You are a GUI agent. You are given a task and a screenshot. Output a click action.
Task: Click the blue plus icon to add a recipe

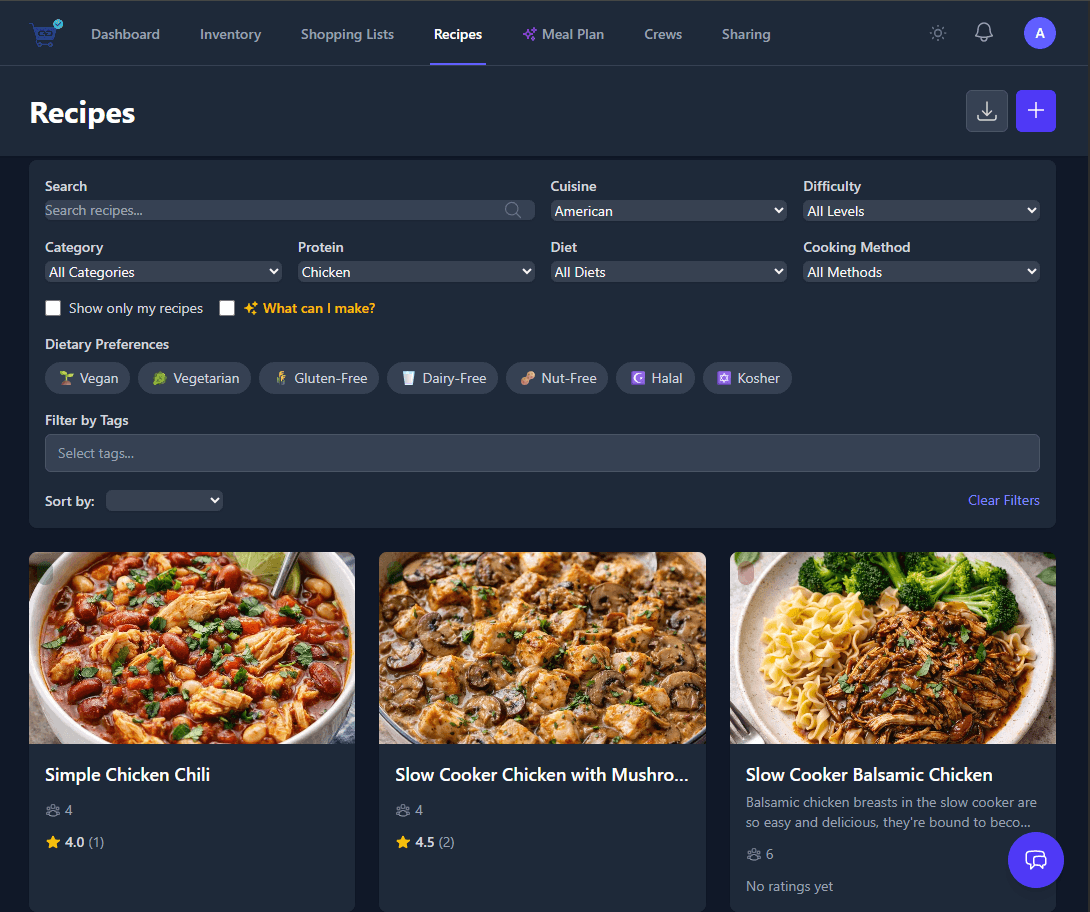pos(1036,111)
